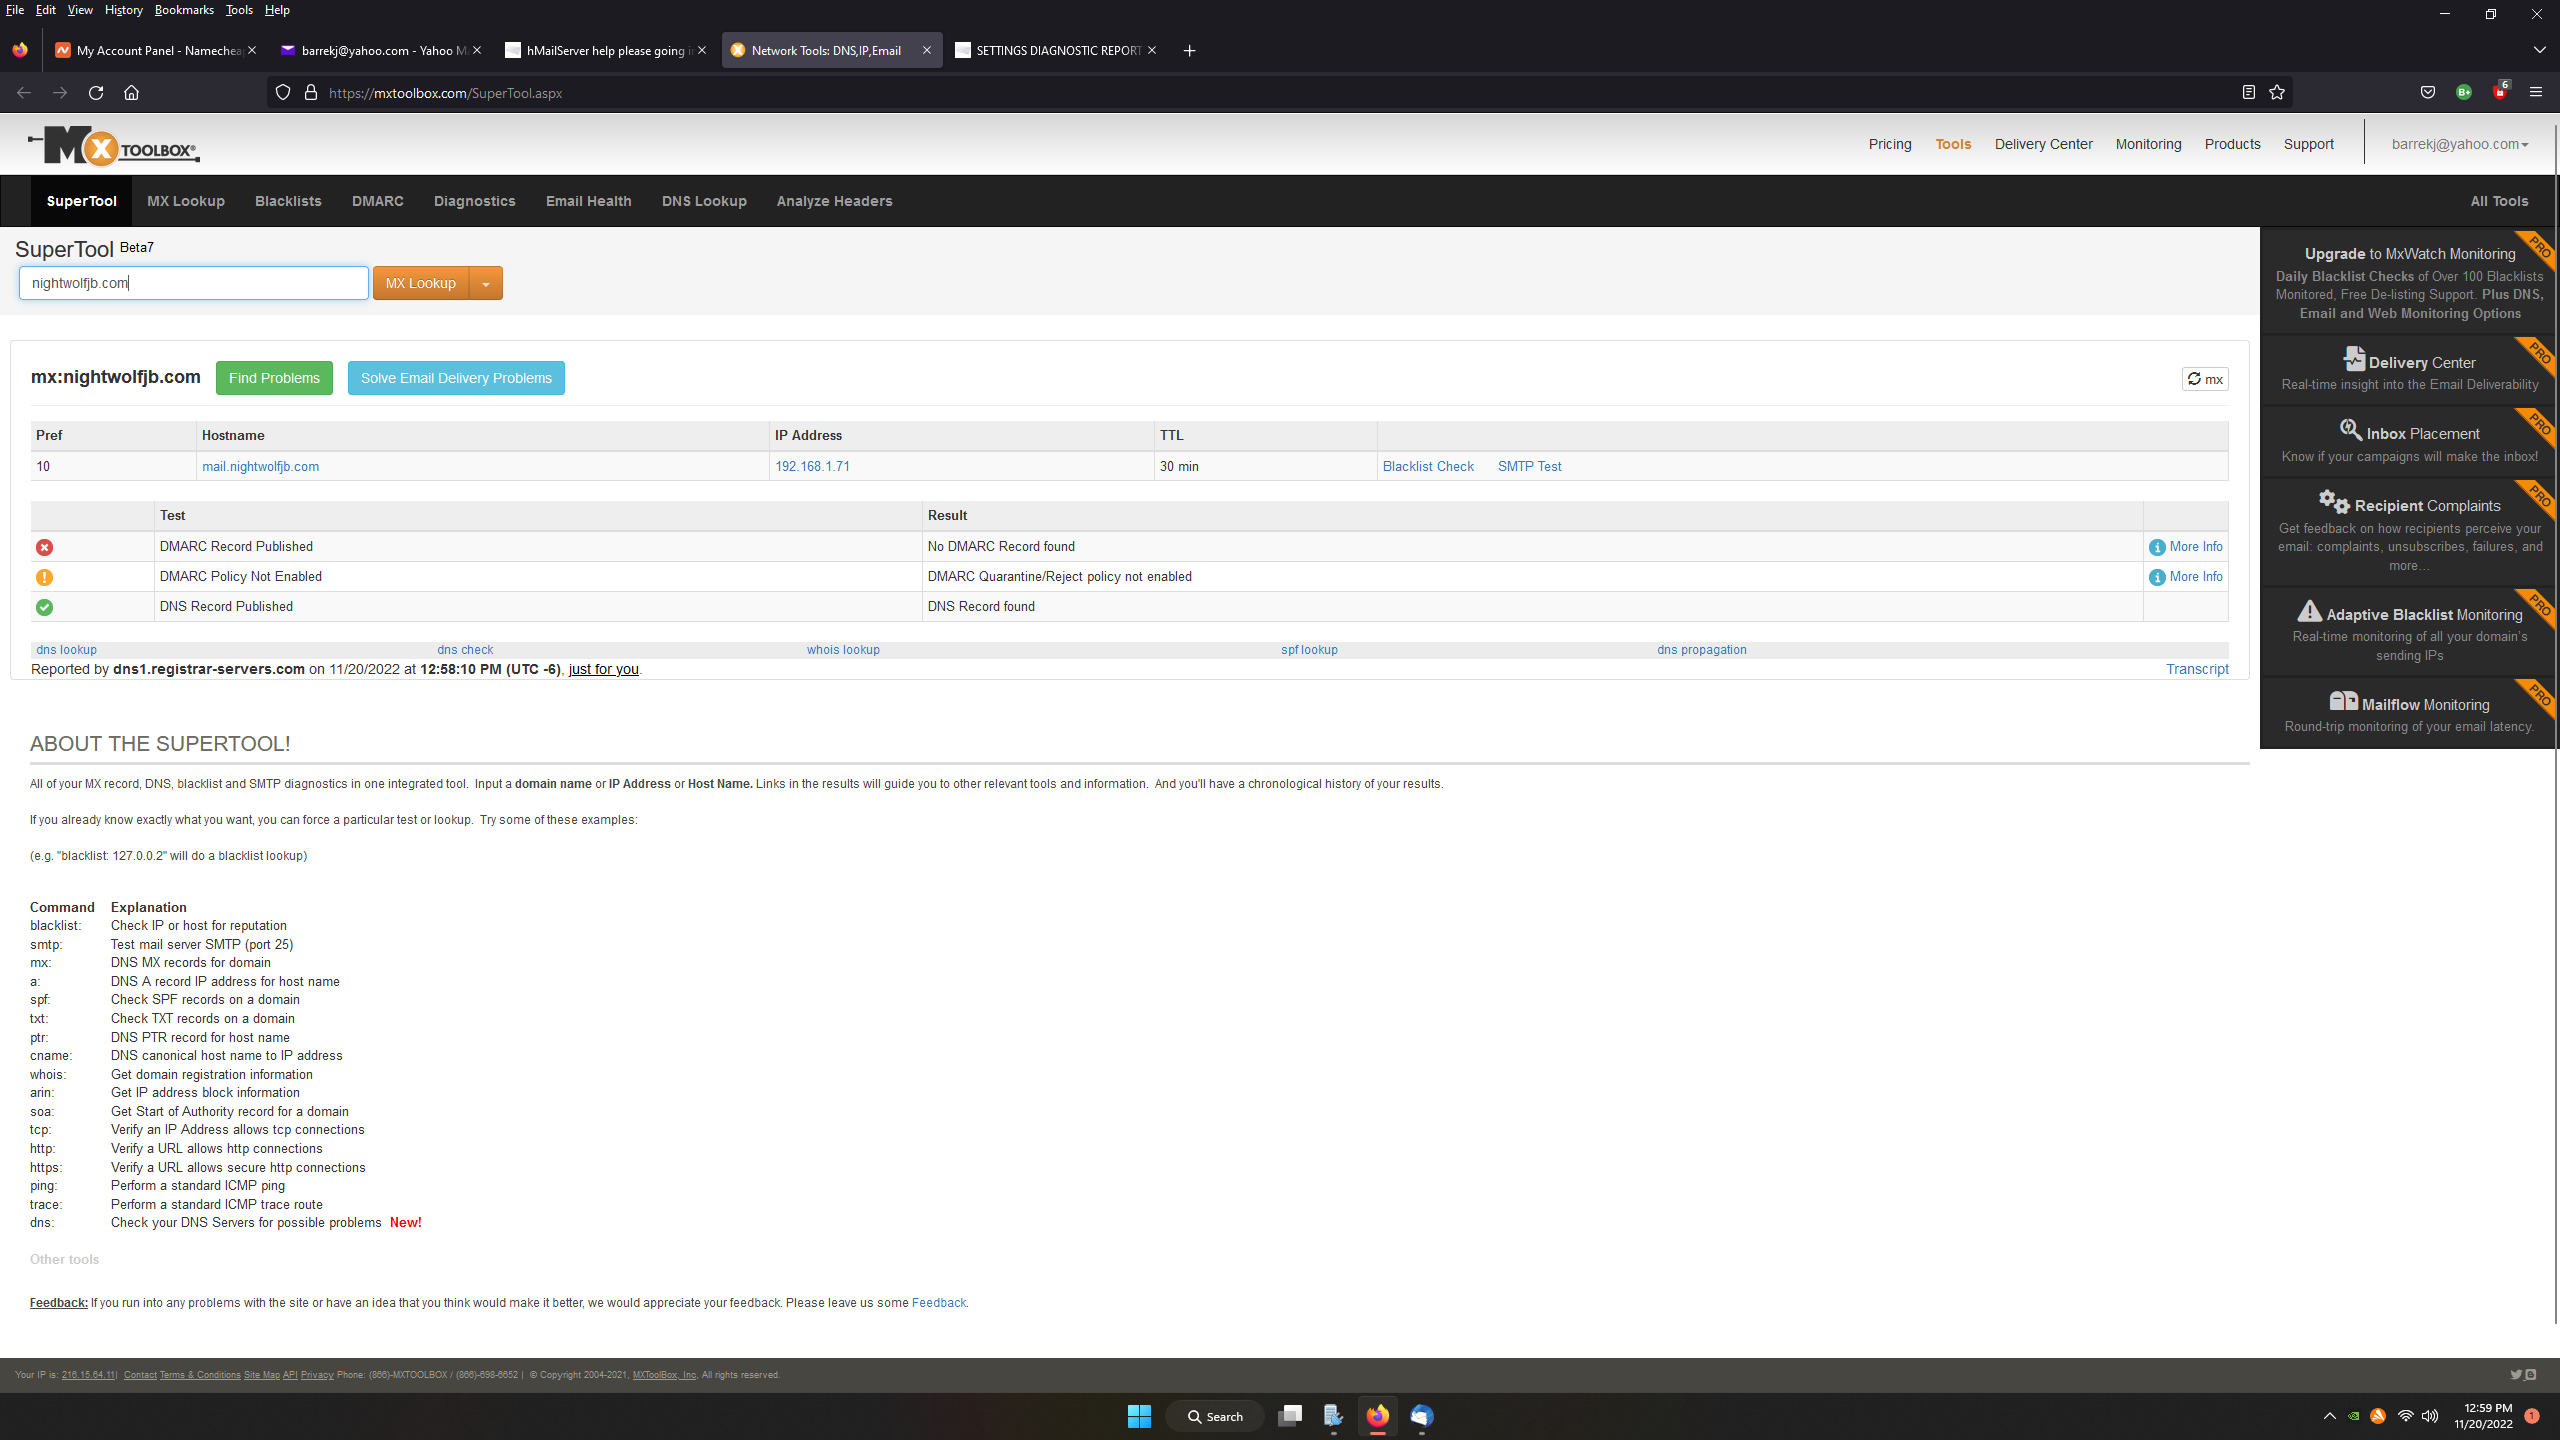The width and height of the screenshot is (2560, 1440).
Task: Select the Blacklists nav item
Action: click(x=288, y=201)
